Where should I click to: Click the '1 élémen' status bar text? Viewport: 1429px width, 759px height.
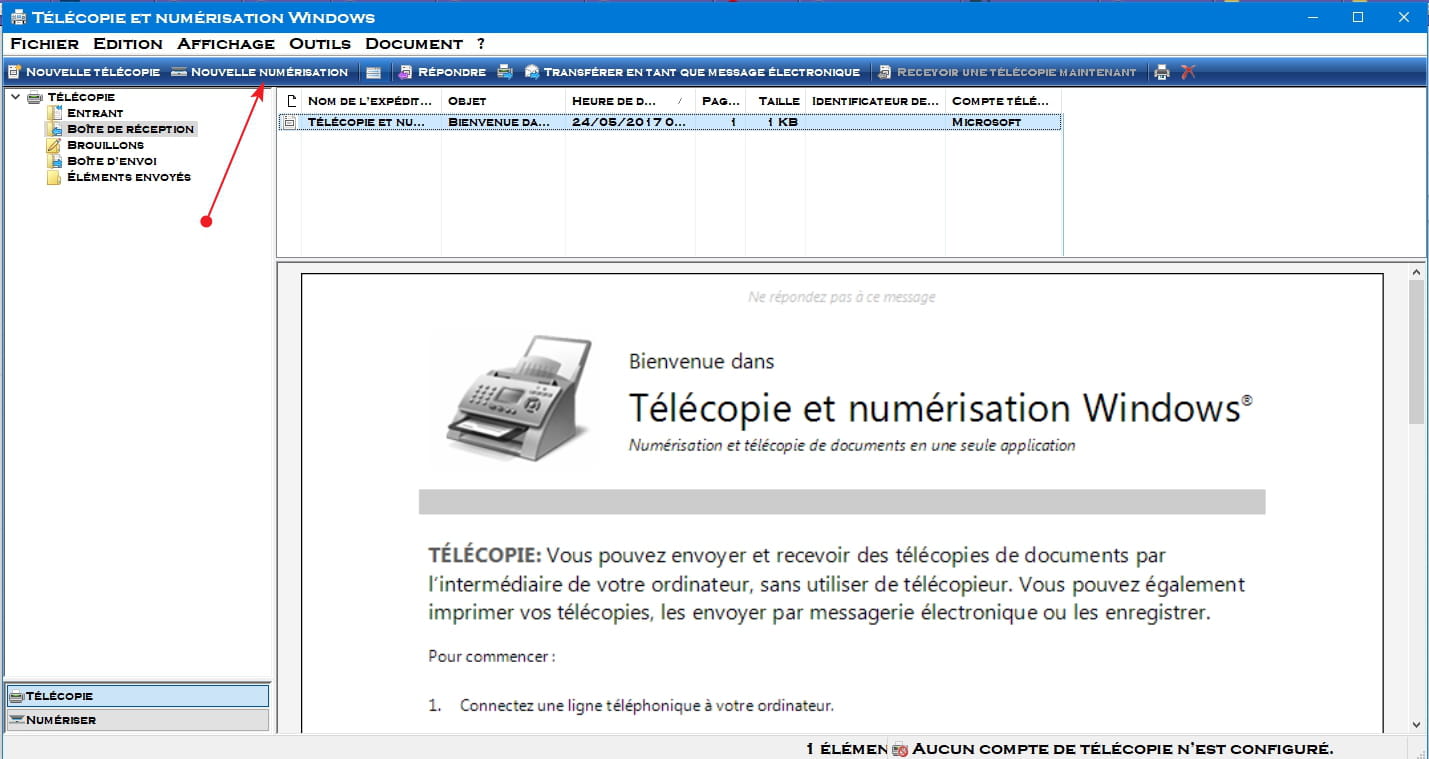tap(846, 749)
